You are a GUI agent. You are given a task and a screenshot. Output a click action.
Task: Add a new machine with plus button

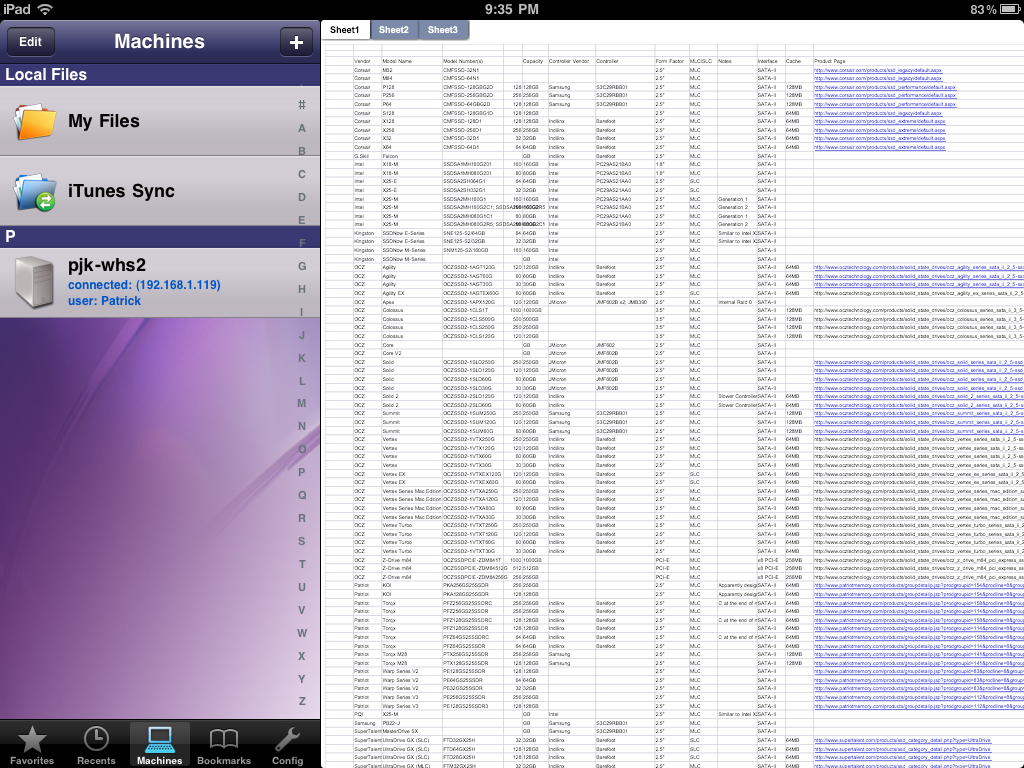click(x=296, y=42)
